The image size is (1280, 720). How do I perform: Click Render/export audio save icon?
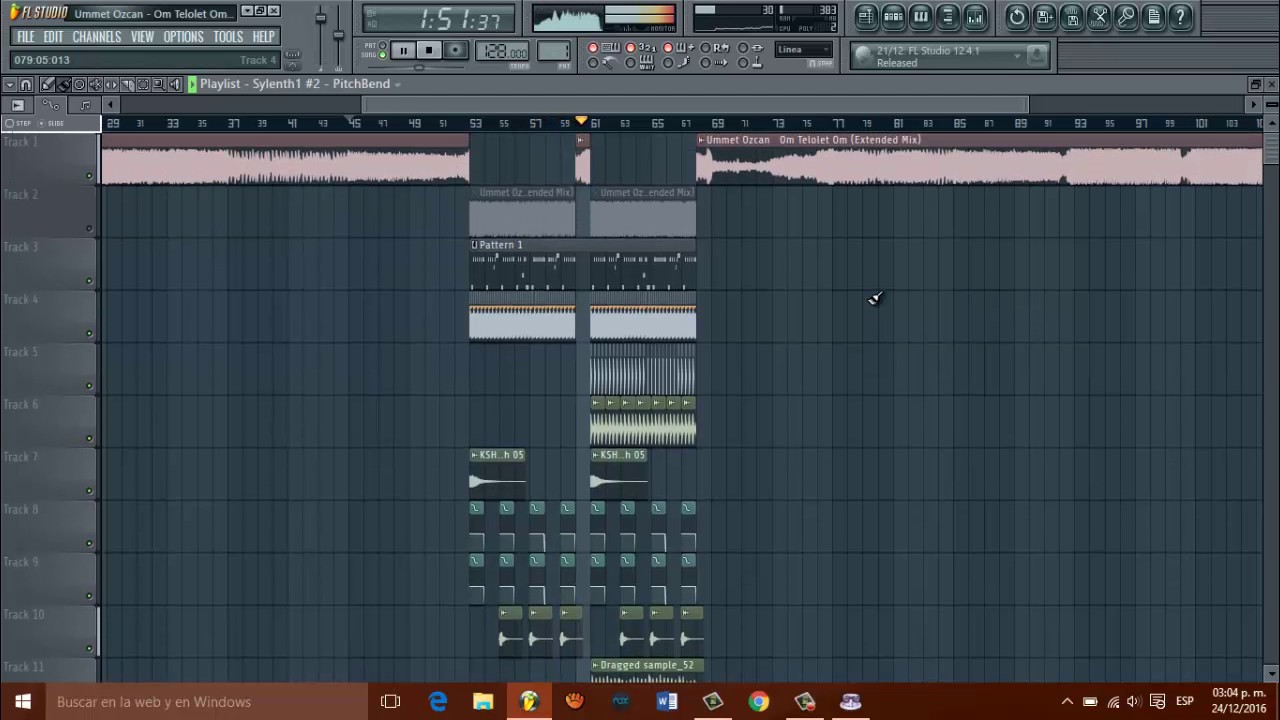coord(1071,16)
